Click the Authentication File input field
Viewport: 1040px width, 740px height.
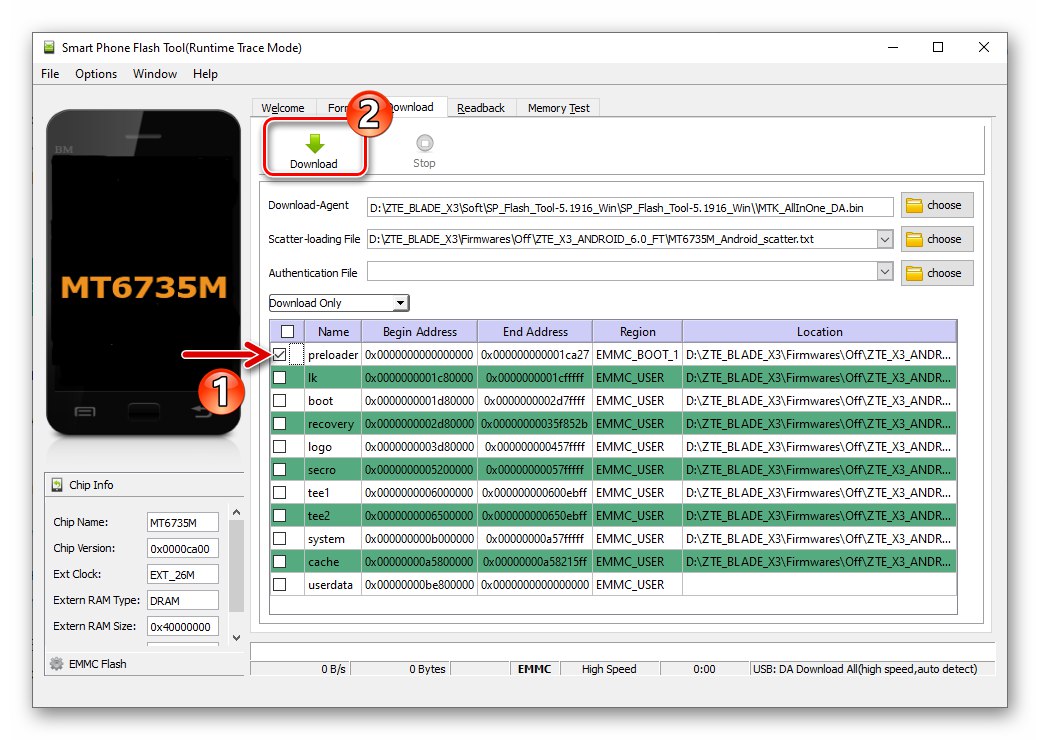pos(622,271)
